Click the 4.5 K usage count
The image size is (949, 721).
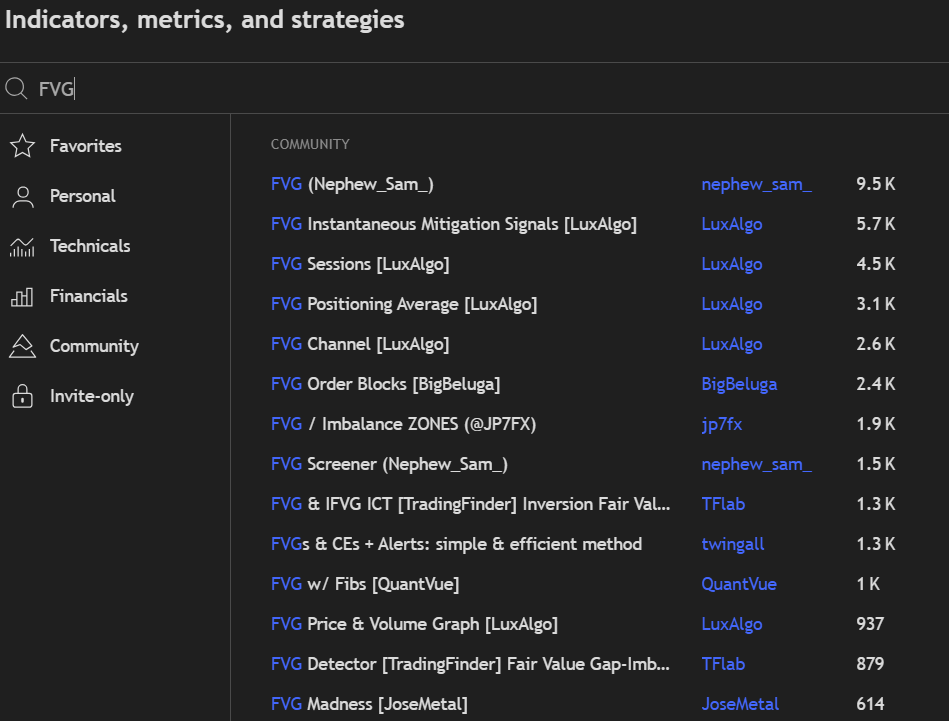tap(876, 264)
